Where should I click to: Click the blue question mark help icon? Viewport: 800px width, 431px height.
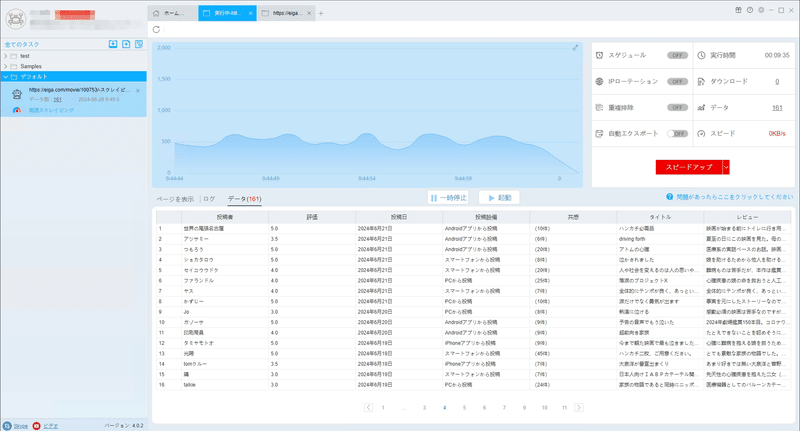669,197
